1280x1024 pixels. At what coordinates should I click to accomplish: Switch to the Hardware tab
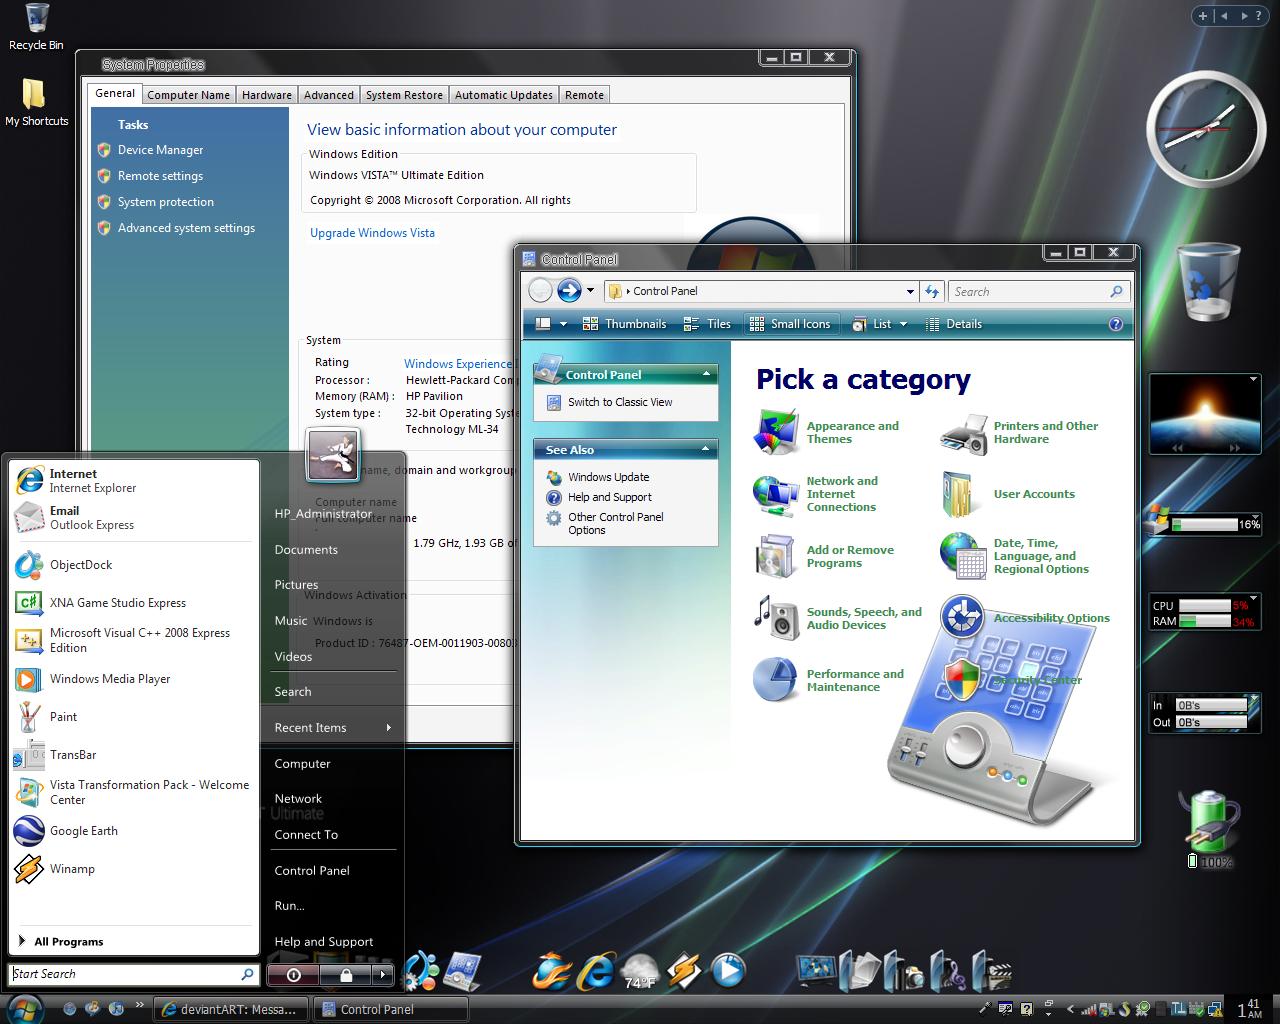pos(266,94)
